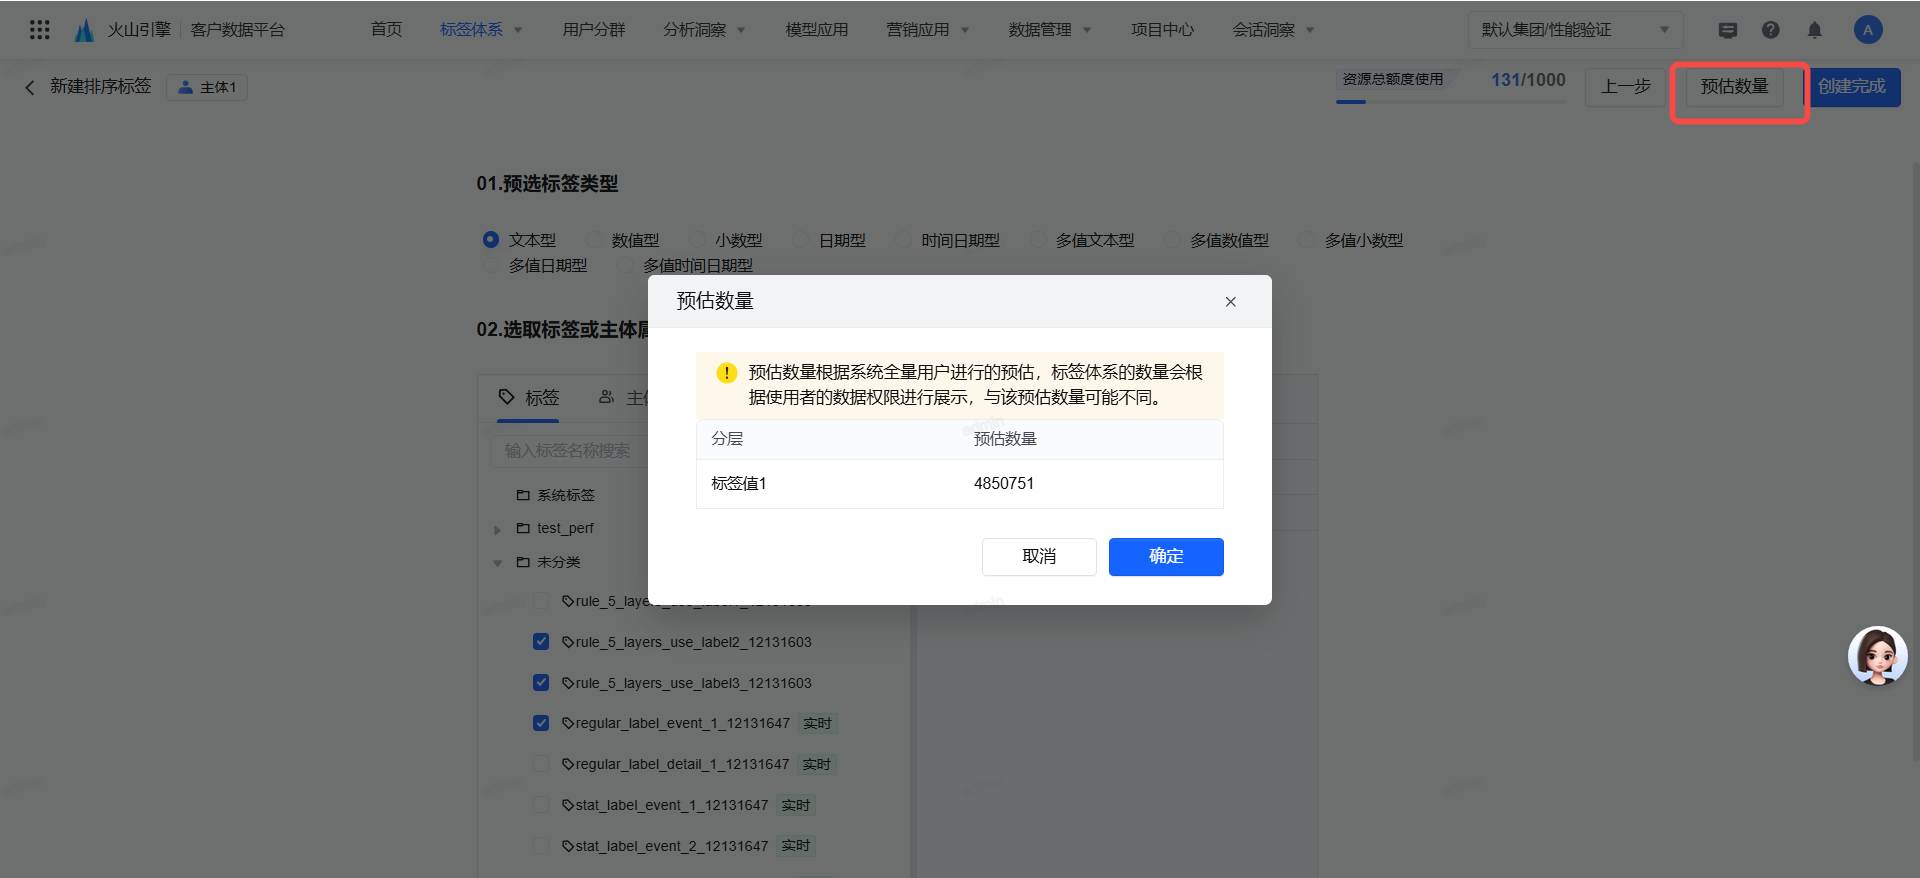Uncheck rule_5_layers_use_label2_12131603 checkbox
1920x878 pixels.
[x=541, y=642]
